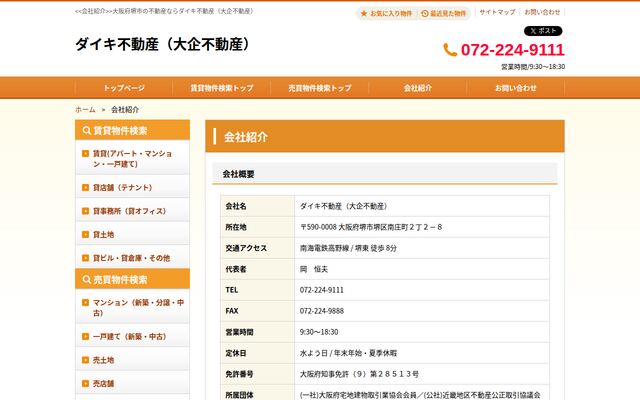Click the 交通アクセス value 南海電鉄高野線

(348, 248)
